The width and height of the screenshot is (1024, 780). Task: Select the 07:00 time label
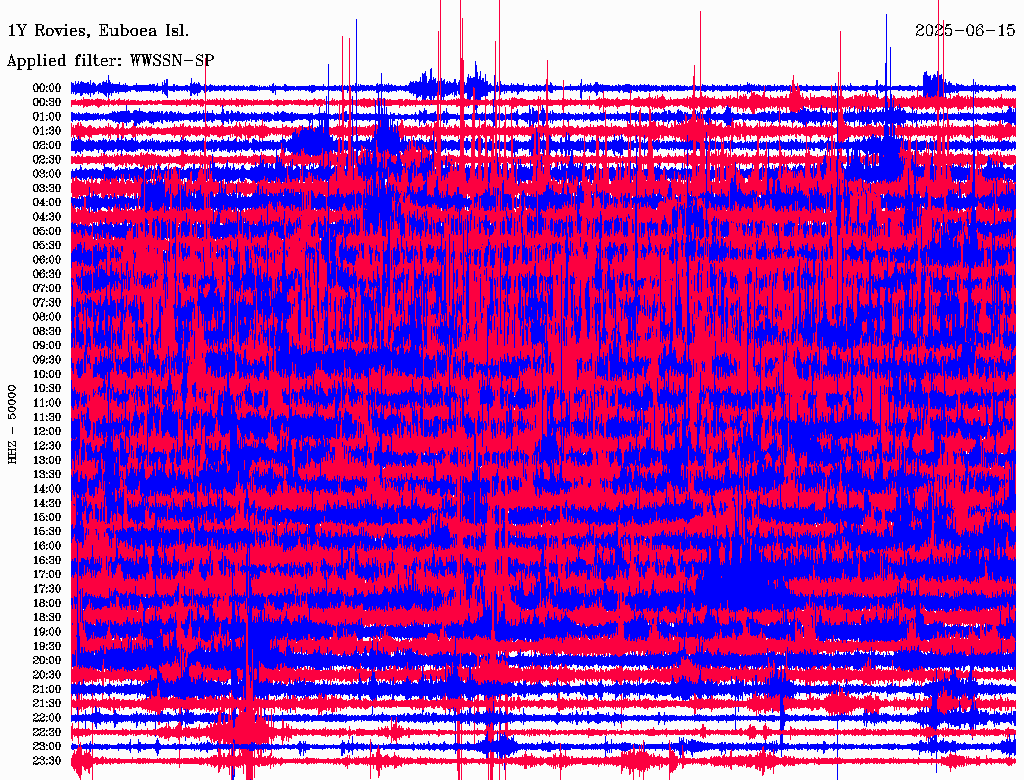click(47, 289)
